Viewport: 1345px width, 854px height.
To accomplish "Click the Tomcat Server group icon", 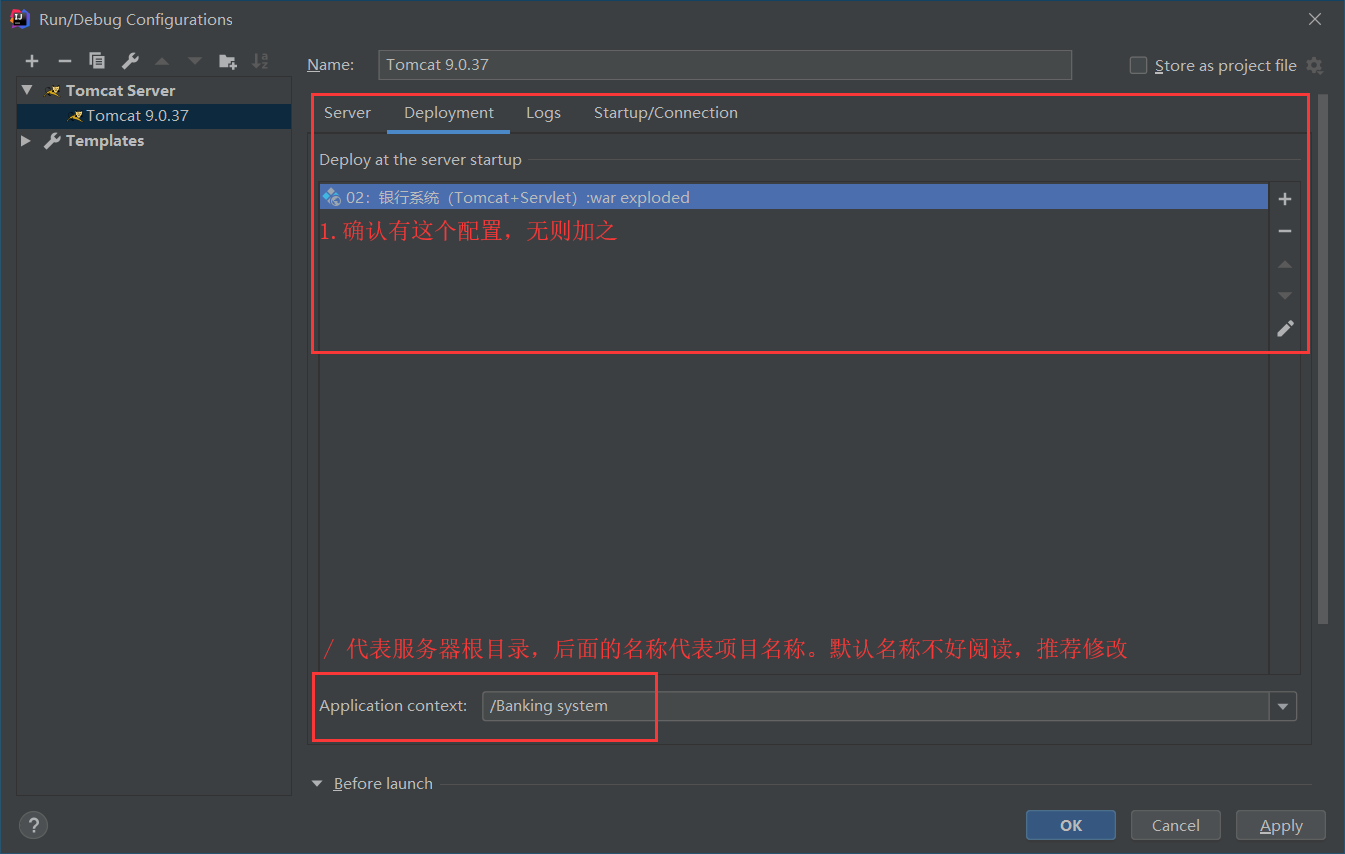I will click(x=53, y=91).
